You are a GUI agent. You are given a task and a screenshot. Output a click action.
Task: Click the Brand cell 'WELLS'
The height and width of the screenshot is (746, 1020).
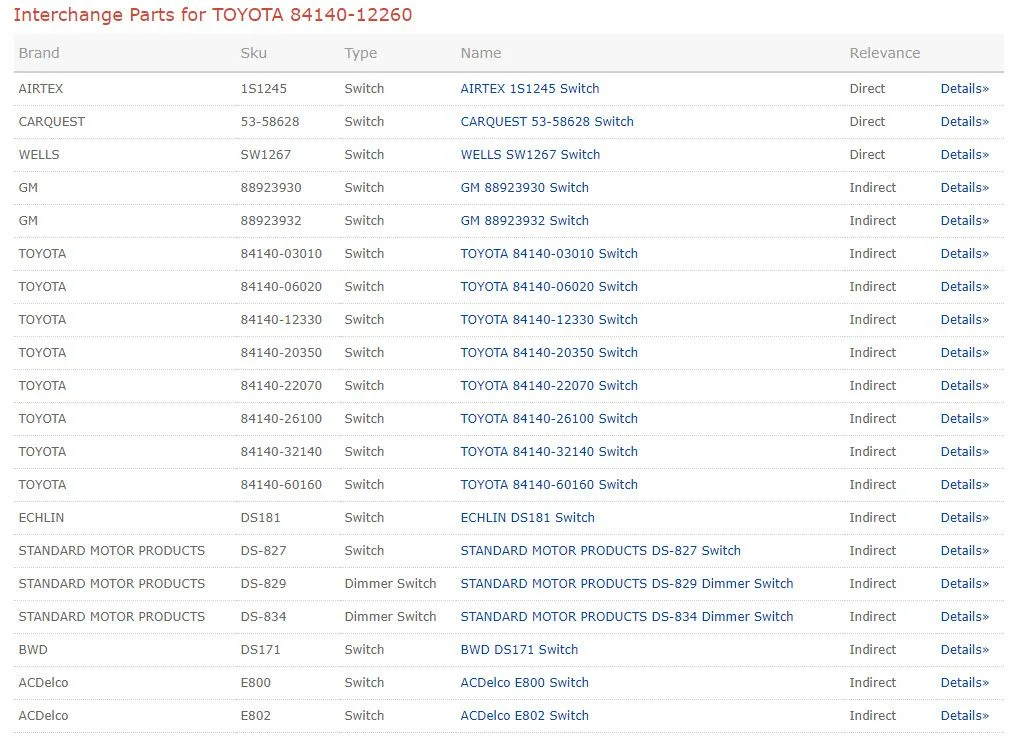(39, 155)
